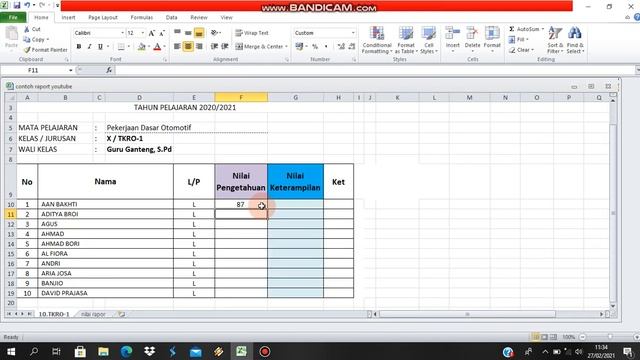Increase cell indent
Viewport: 640px width, 360px height.
coord(224,47)
